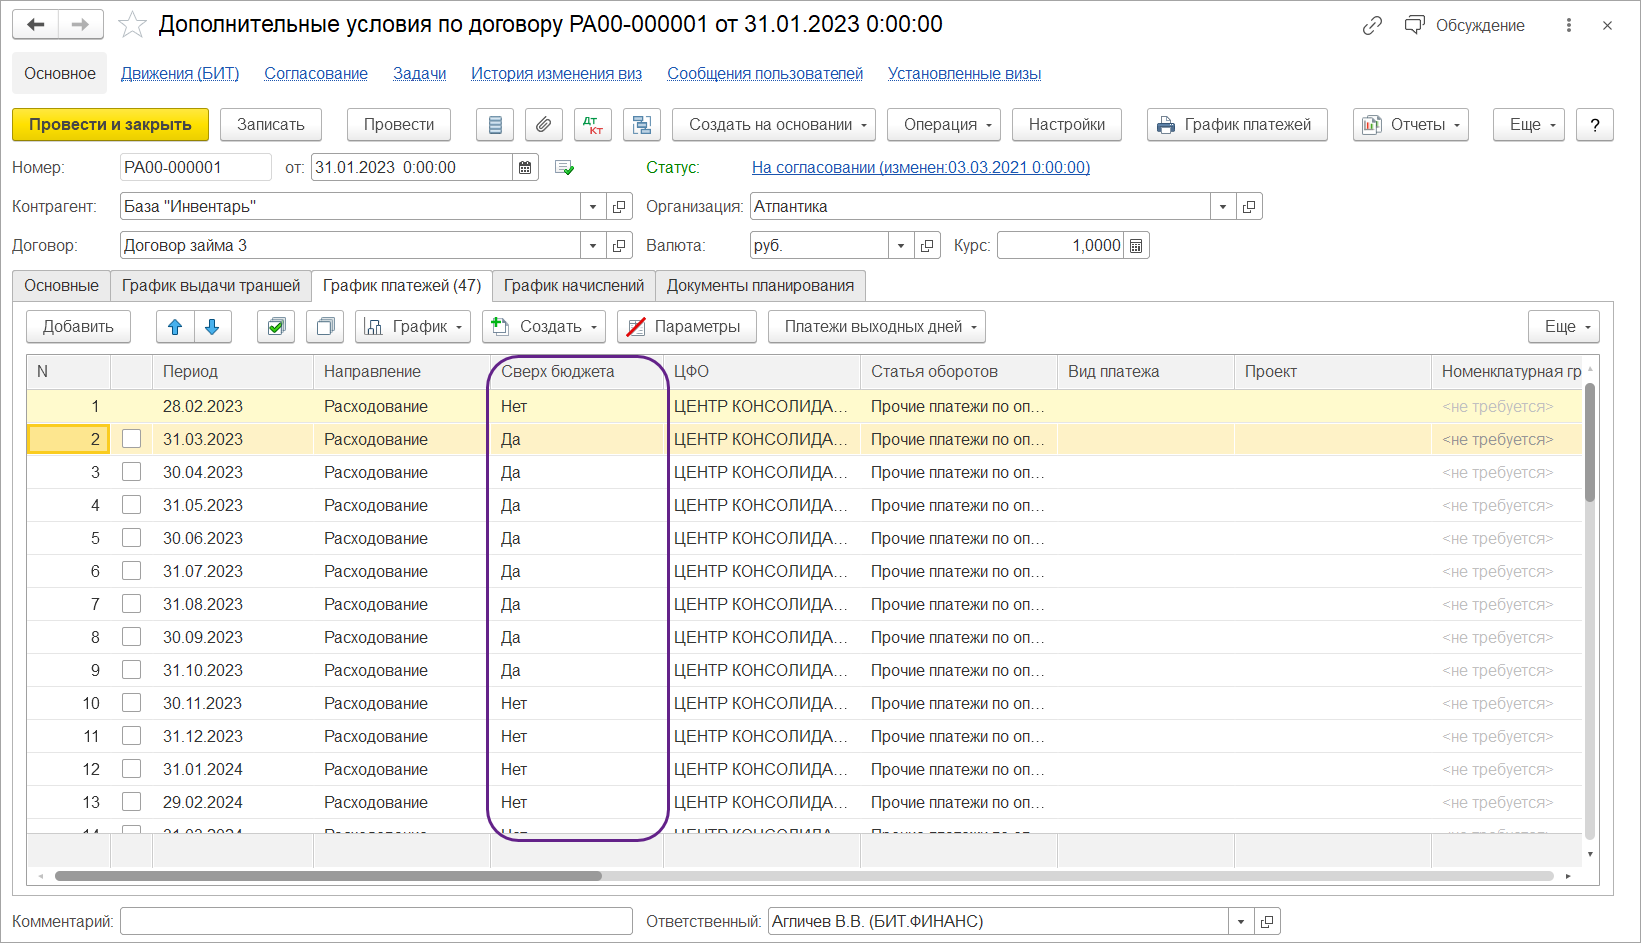Viewport: 1641px width, 943px height.
Task: Open История изменения виз section
Action: click(x=557, y=74)
